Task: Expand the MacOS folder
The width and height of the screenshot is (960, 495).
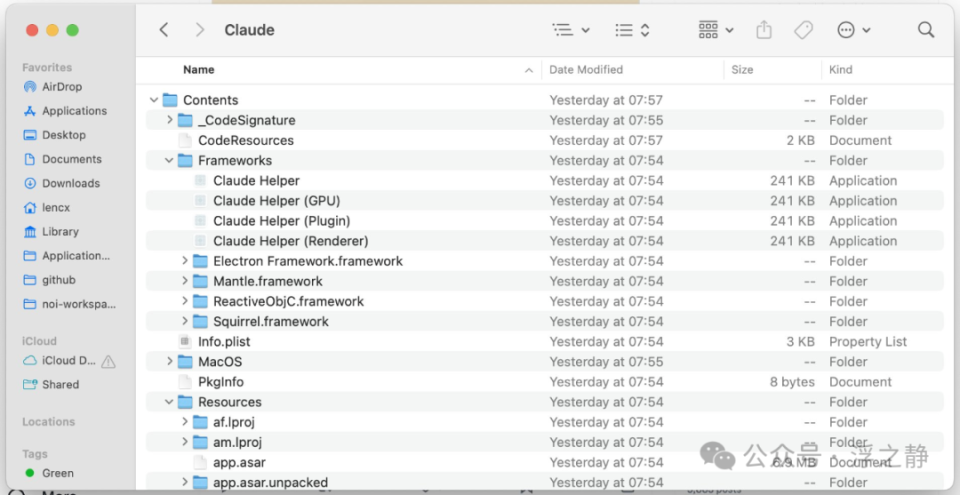Action: pyautogui.click(x=170, y=361)
